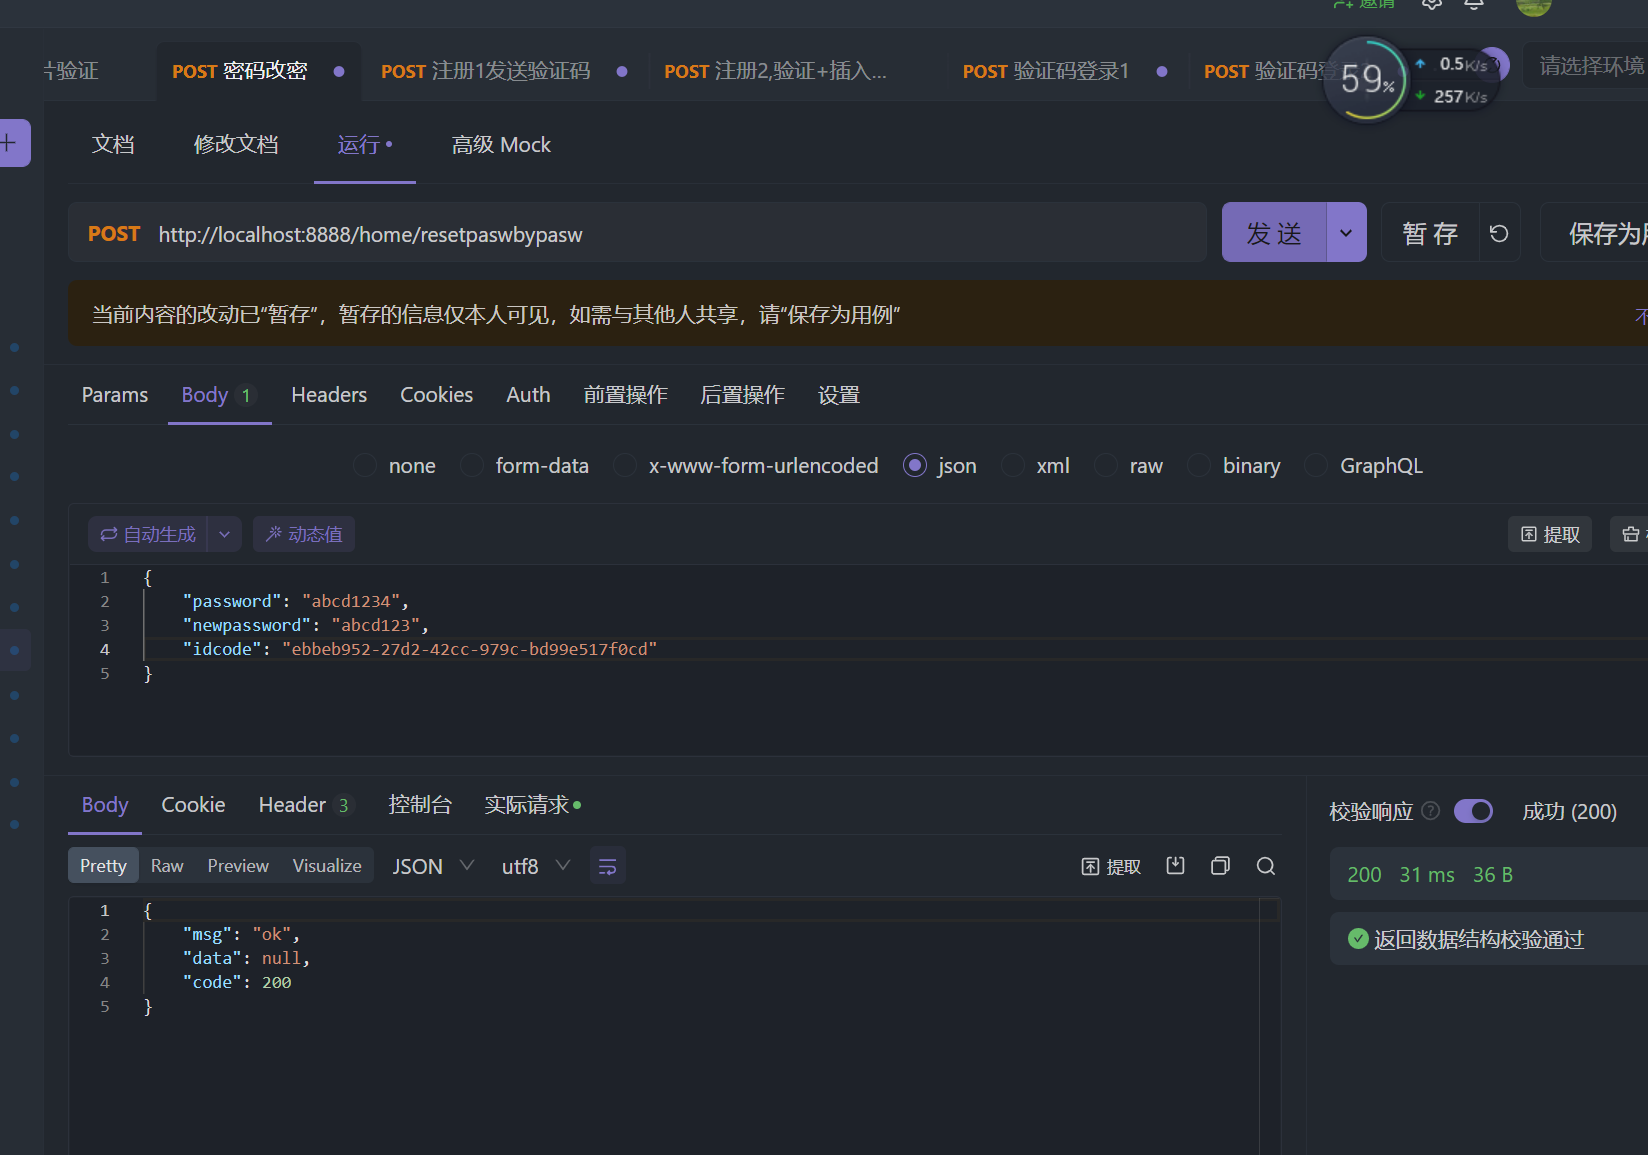Expand the 自动生成 dropdown arrow

pyautogui.click(x=224, y=534)
